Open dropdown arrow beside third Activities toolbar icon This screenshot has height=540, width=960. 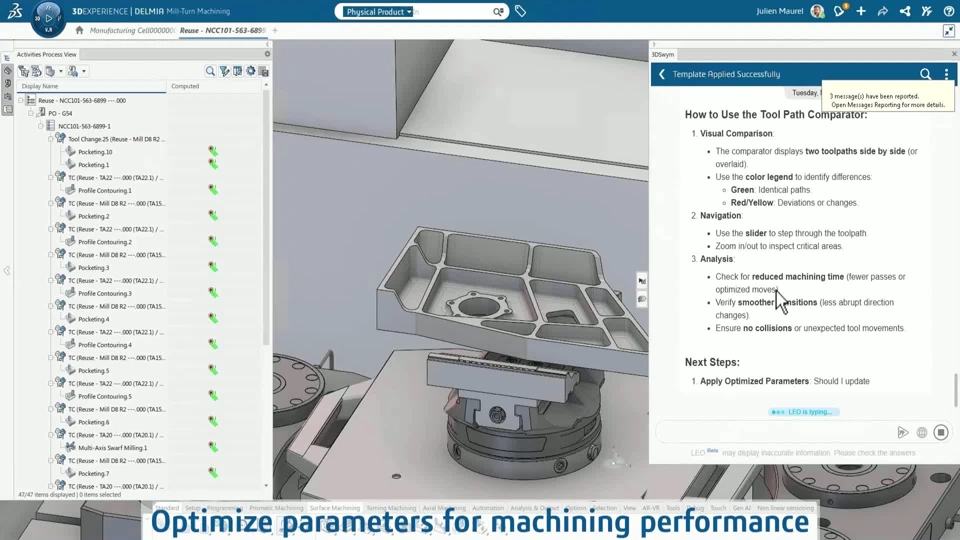pos(61,72)
